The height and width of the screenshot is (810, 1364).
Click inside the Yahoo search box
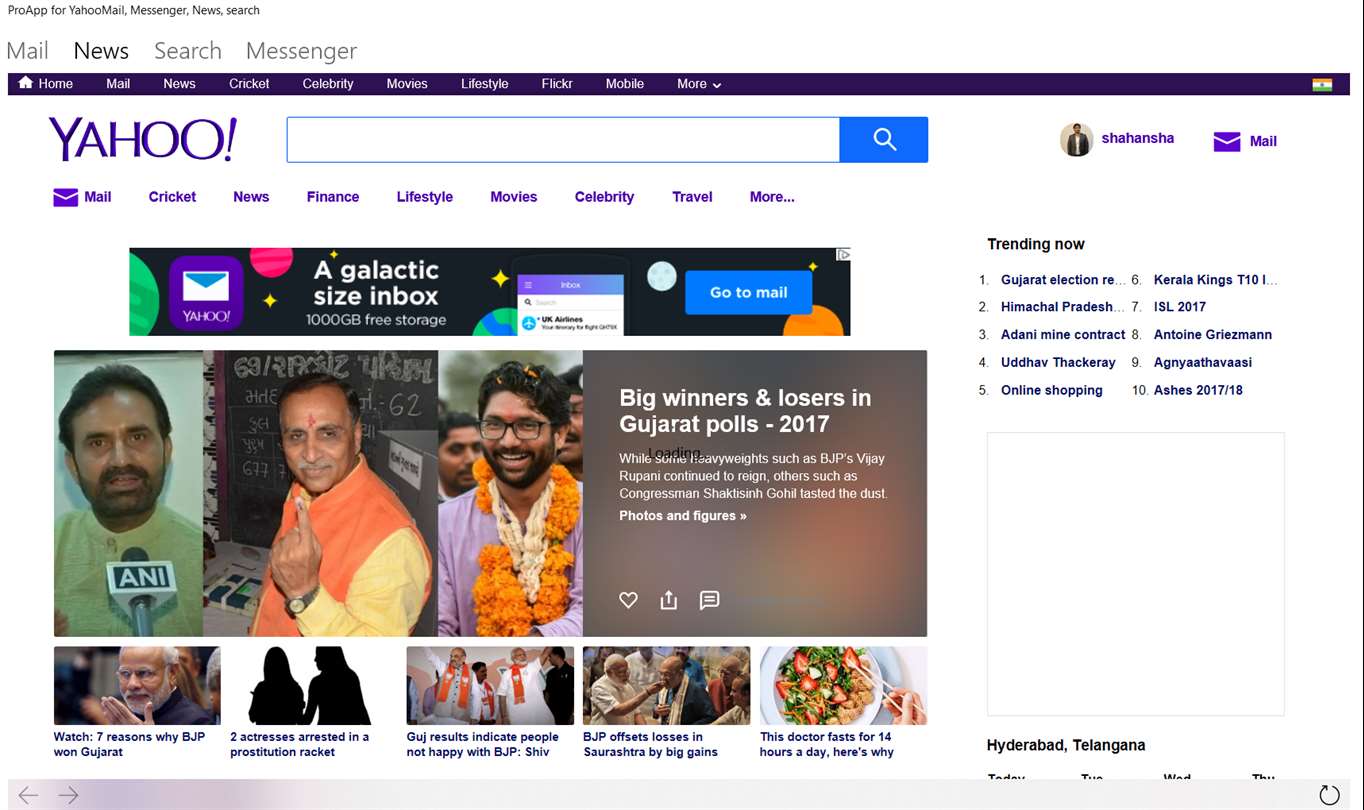(563, 139)
